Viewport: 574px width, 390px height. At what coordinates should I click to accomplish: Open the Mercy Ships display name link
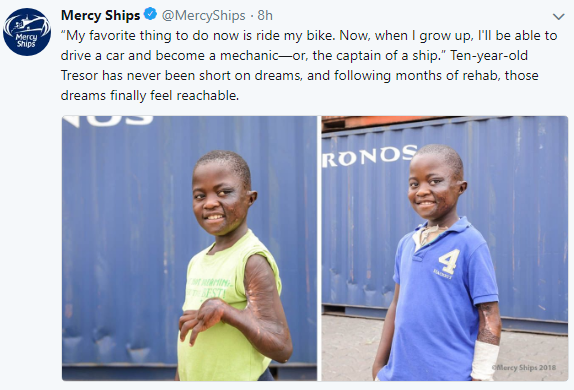(x=100, y=15)
